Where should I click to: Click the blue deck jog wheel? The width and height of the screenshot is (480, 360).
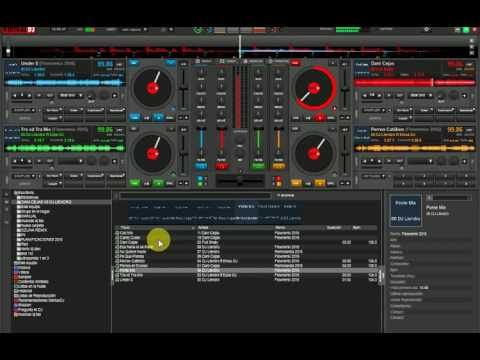tap(153, 88)
